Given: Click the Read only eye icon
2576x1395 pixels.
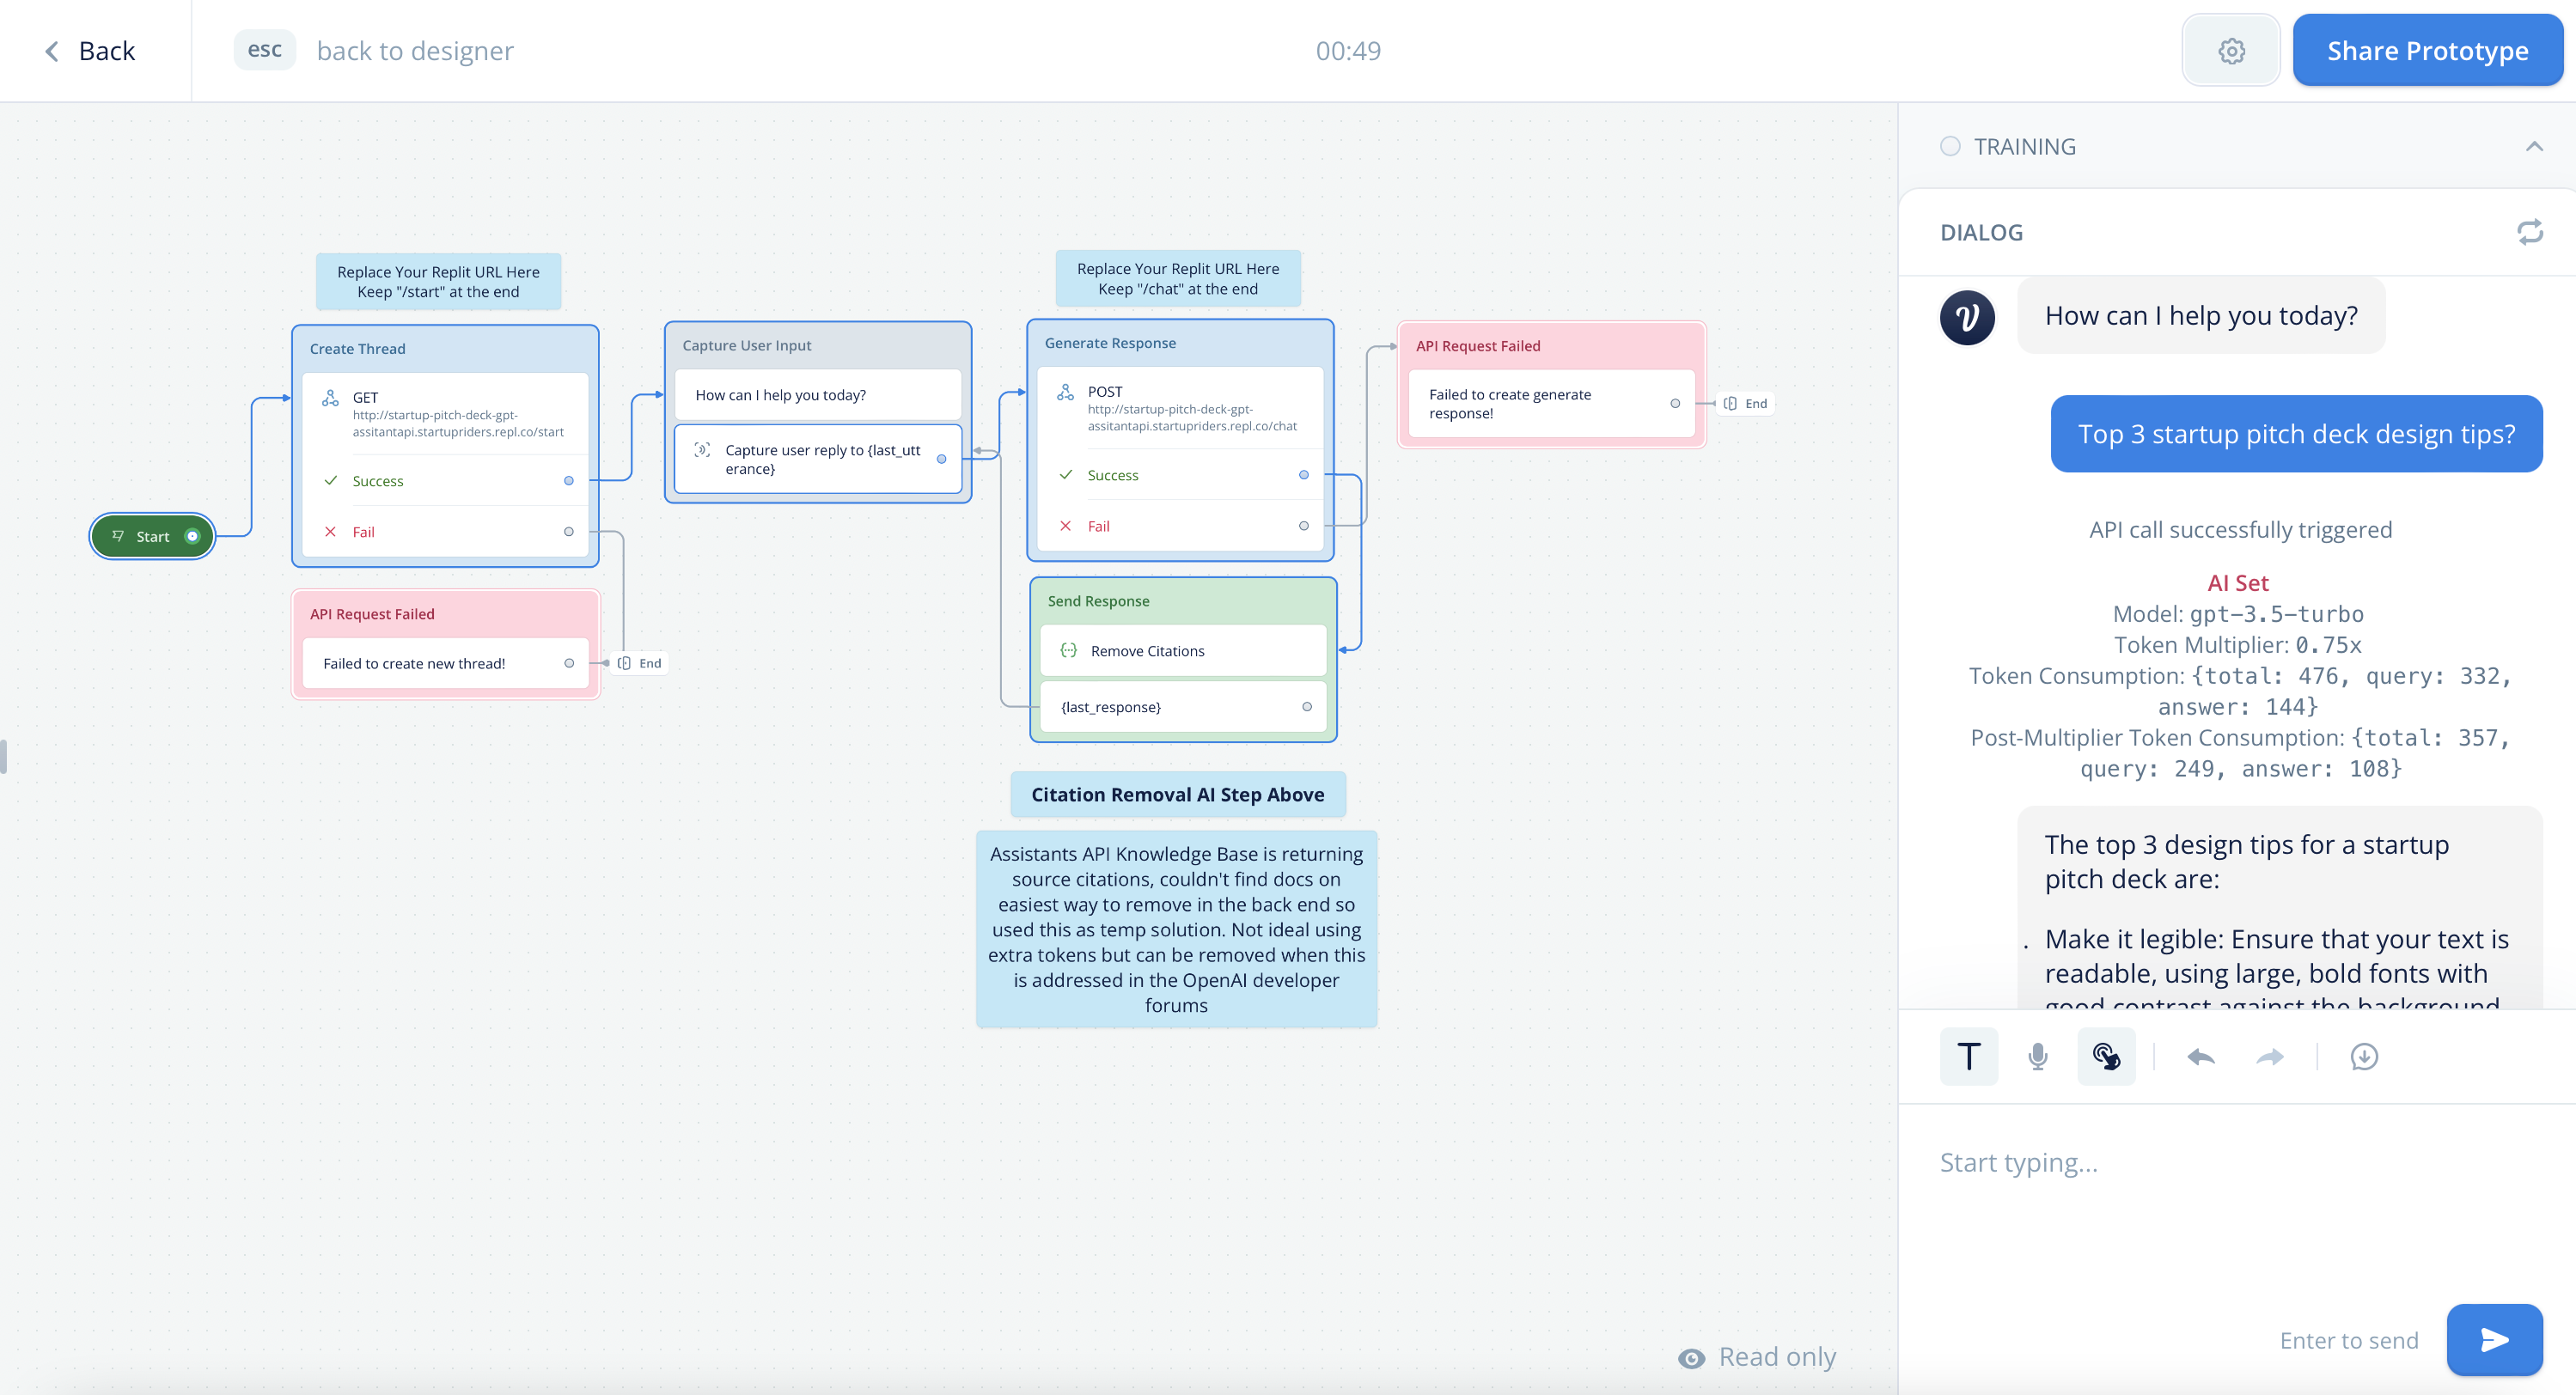Looking at the screenshot, I should [x=1691, y=1357].
